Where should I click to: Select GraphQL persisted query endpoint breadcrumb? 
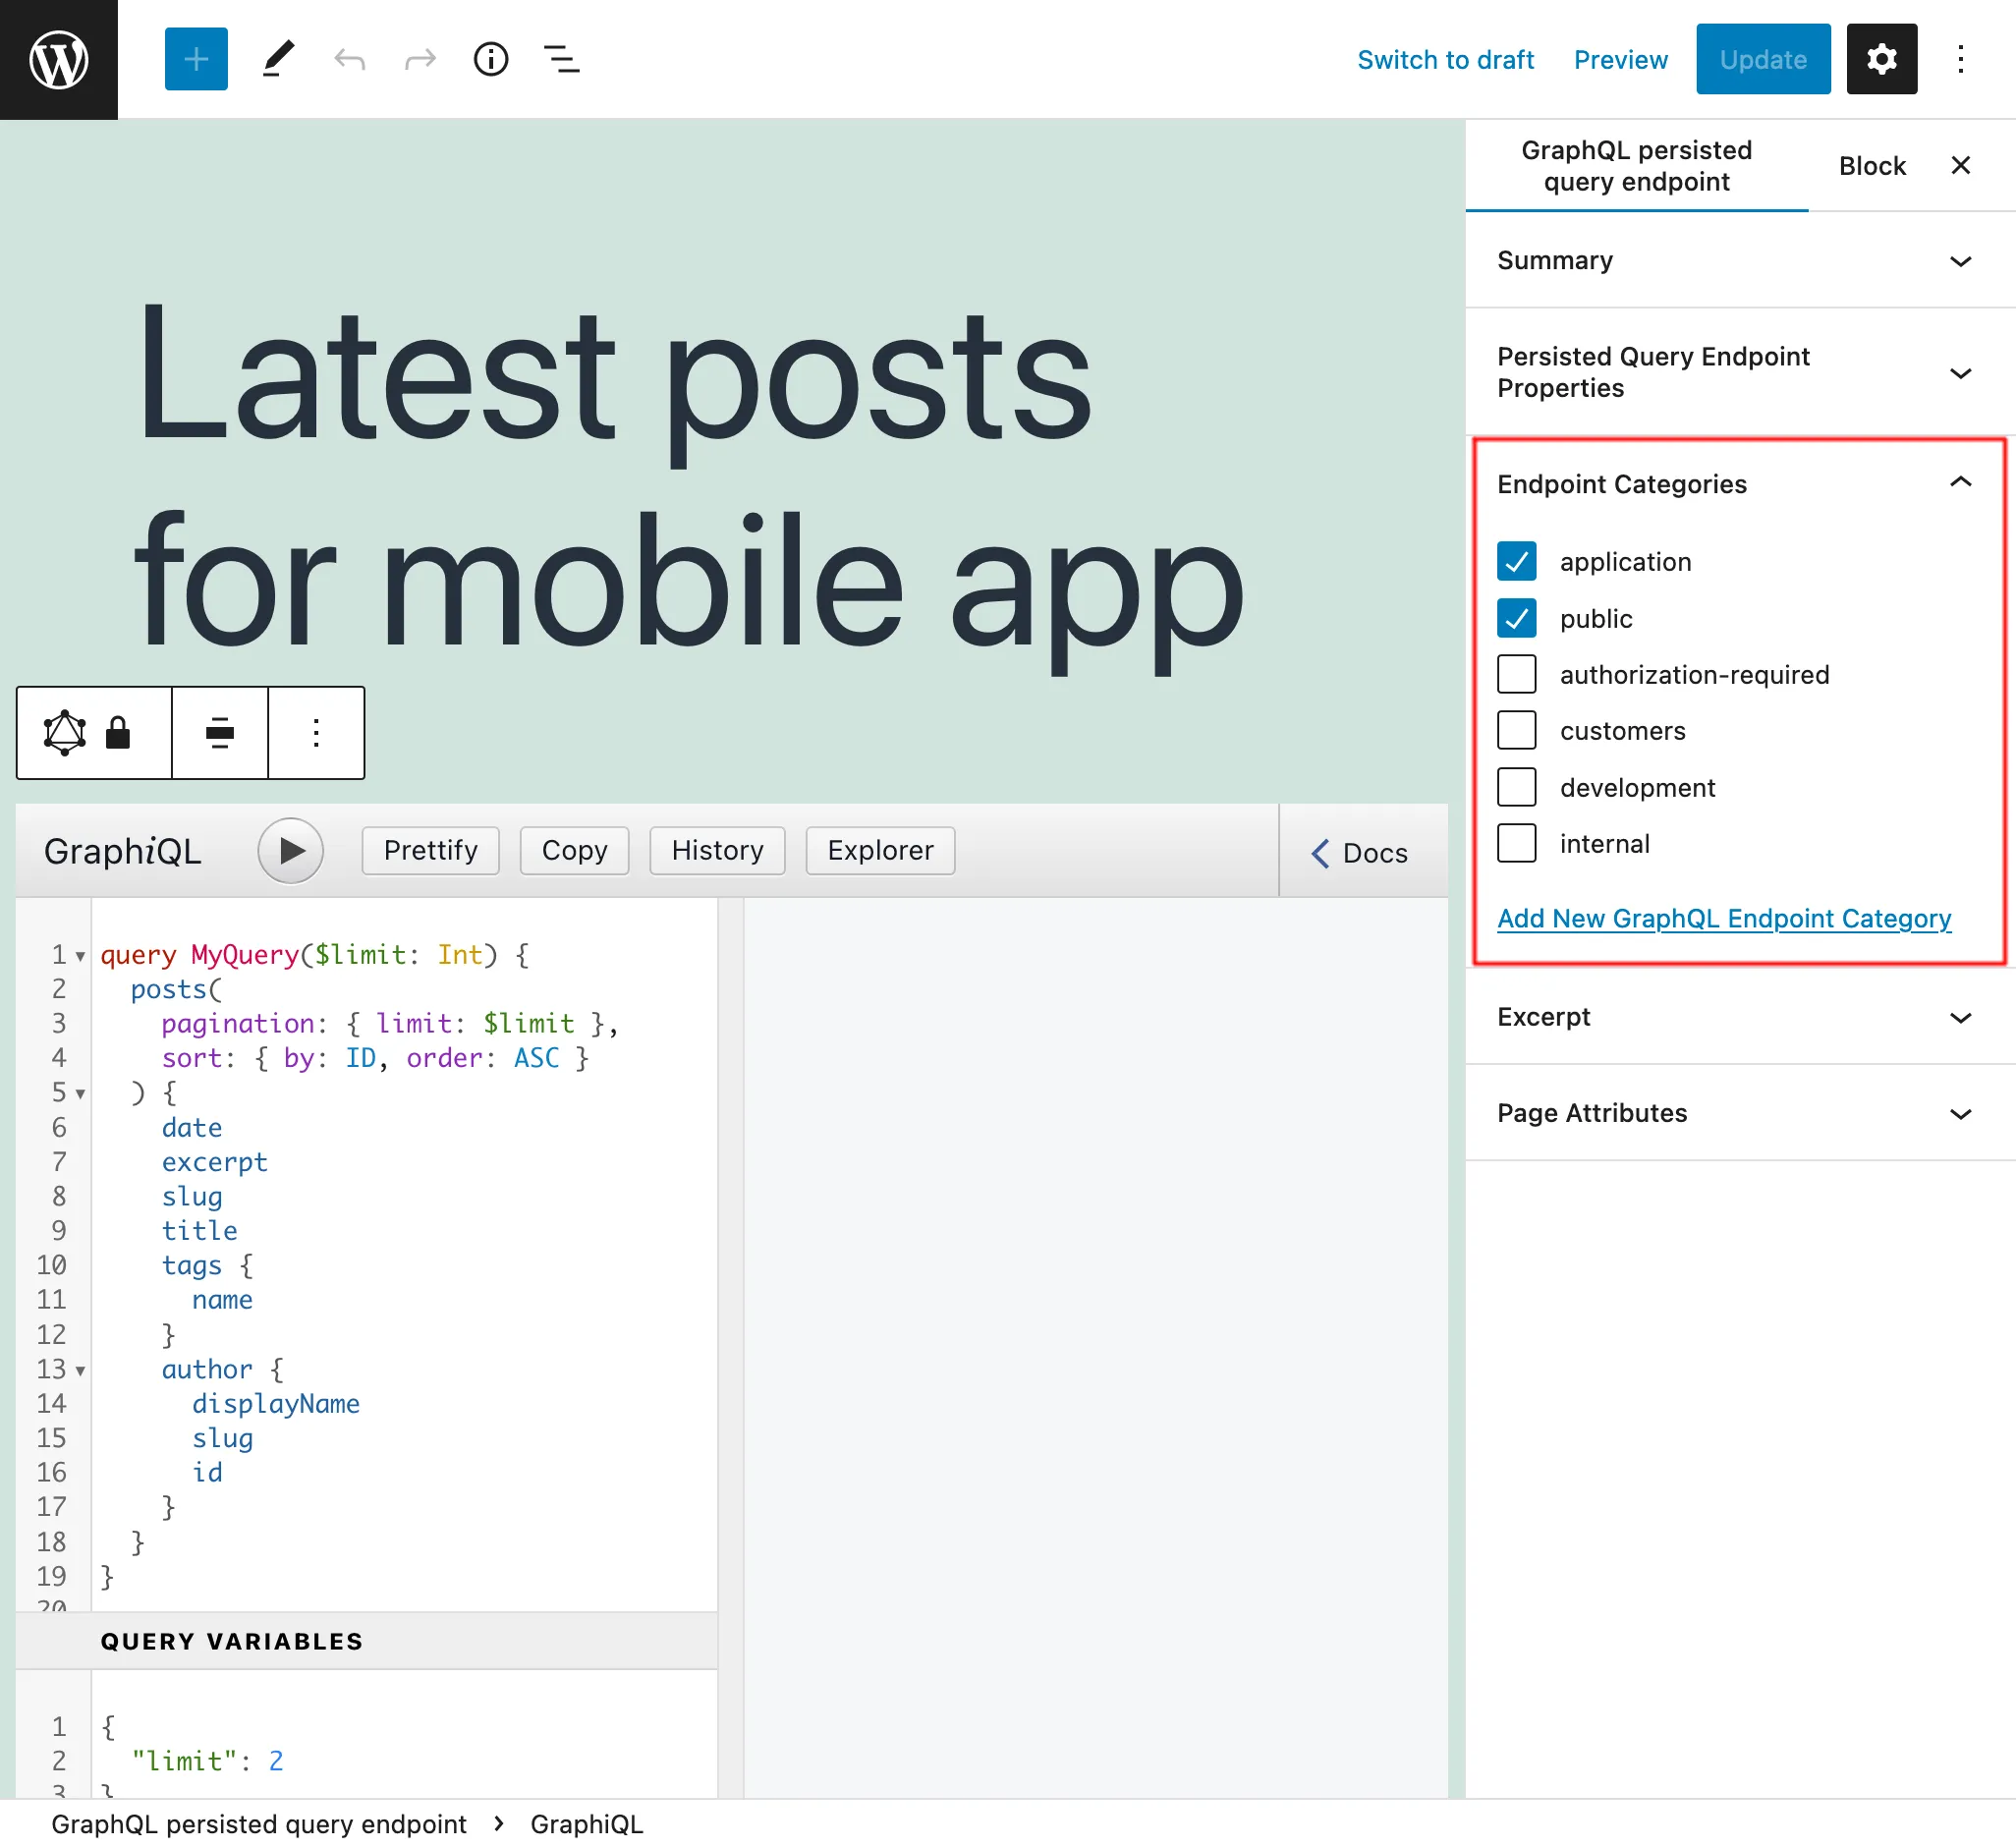259,1824
